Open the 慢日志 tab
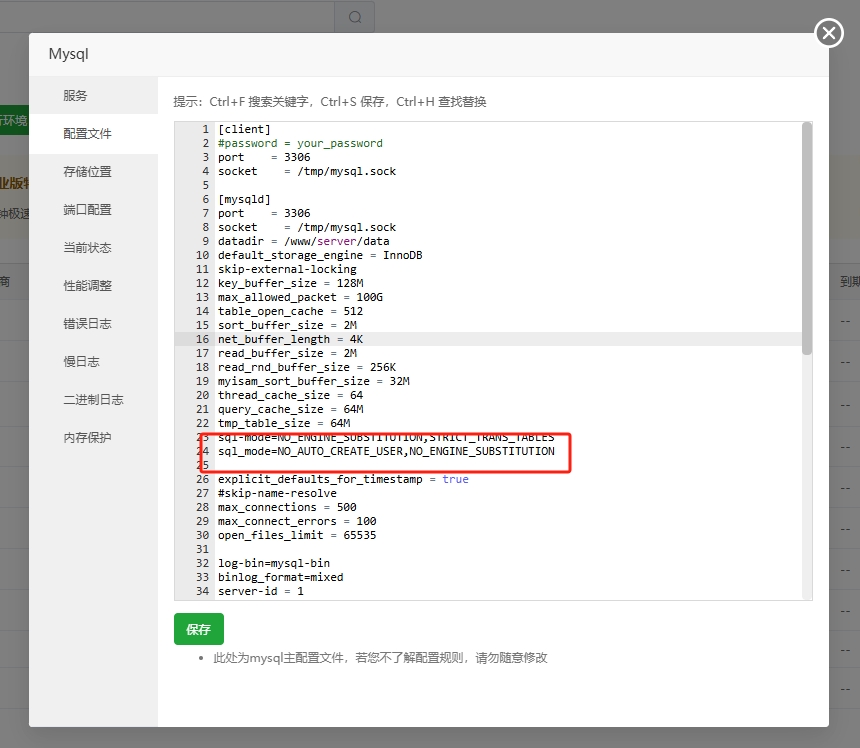860x748 pixels. (93, 361)
